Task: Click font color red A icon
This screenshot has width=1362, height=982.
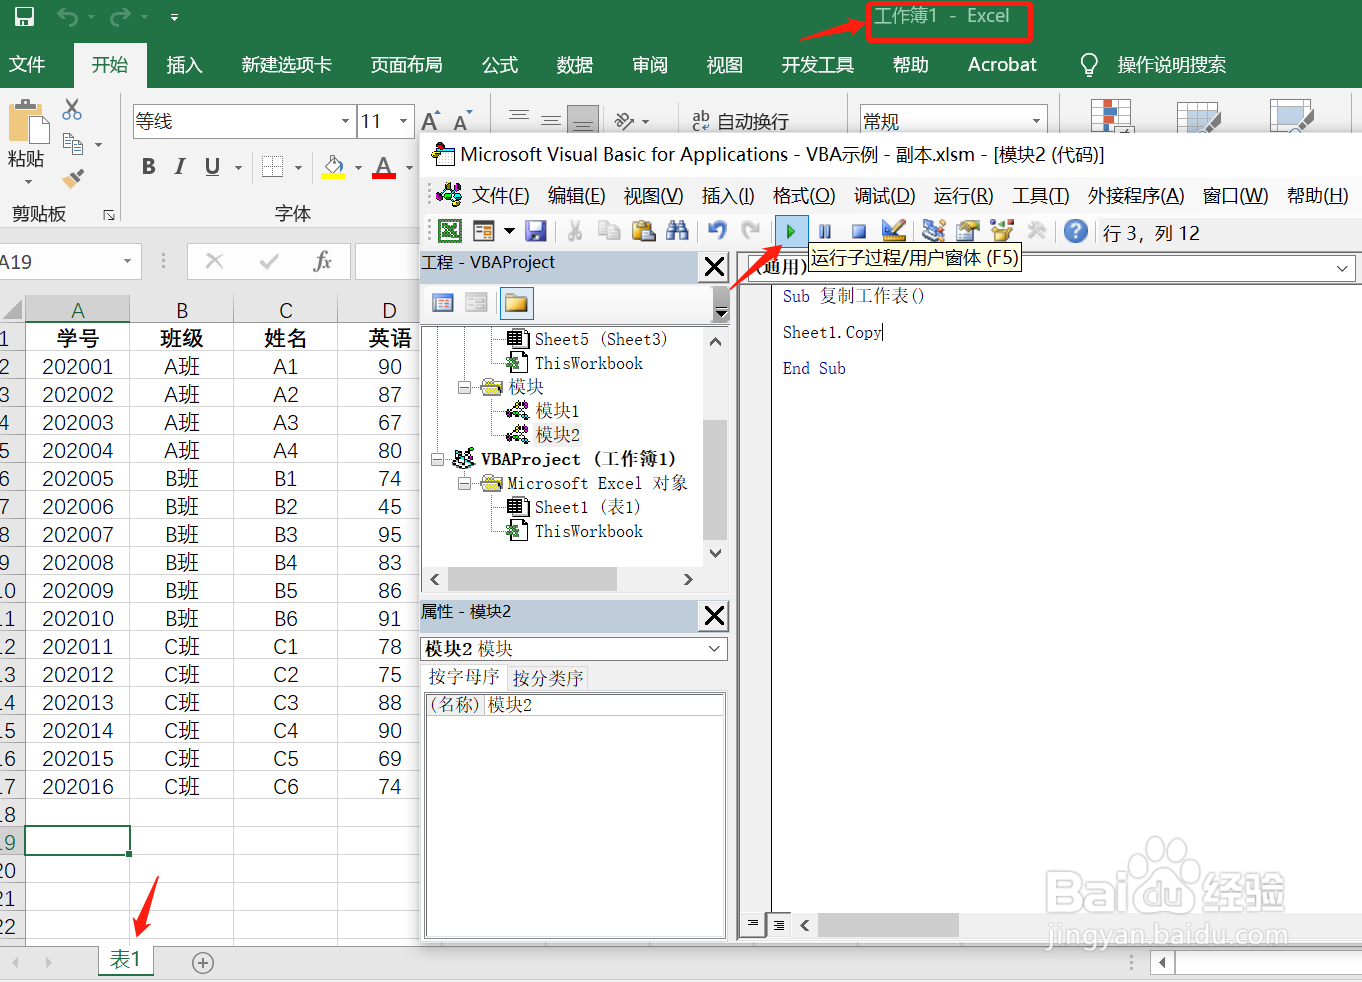Action: coord(384,167)
